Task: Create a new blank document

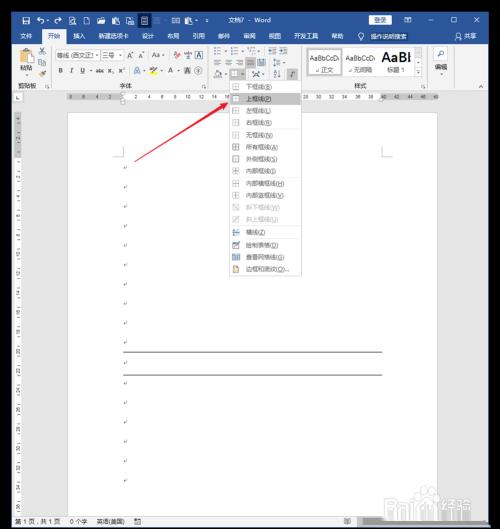Action: tap(86, 21)
